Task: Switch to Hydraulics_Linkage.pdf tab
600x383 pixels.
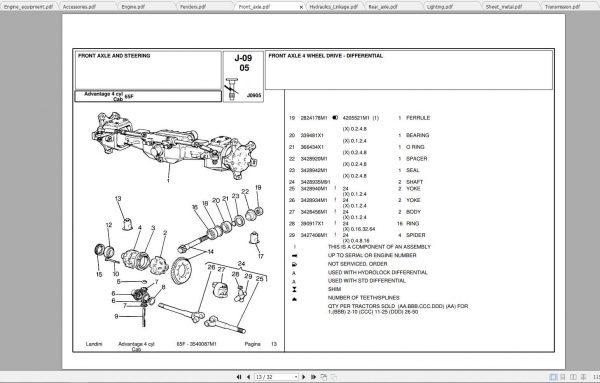Action: tap(334, 7)
